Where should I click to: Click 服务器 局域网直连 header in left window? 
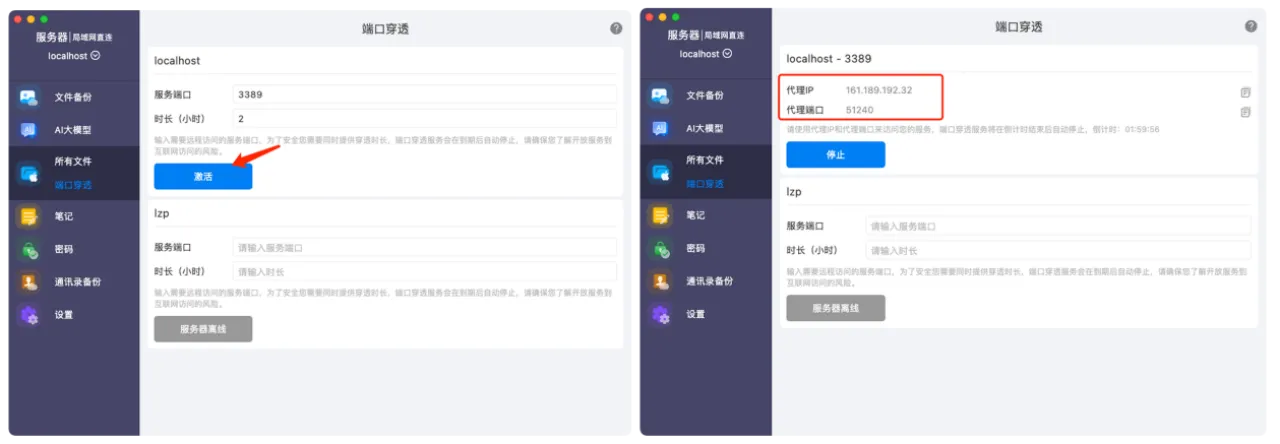(x=74, y=37)
